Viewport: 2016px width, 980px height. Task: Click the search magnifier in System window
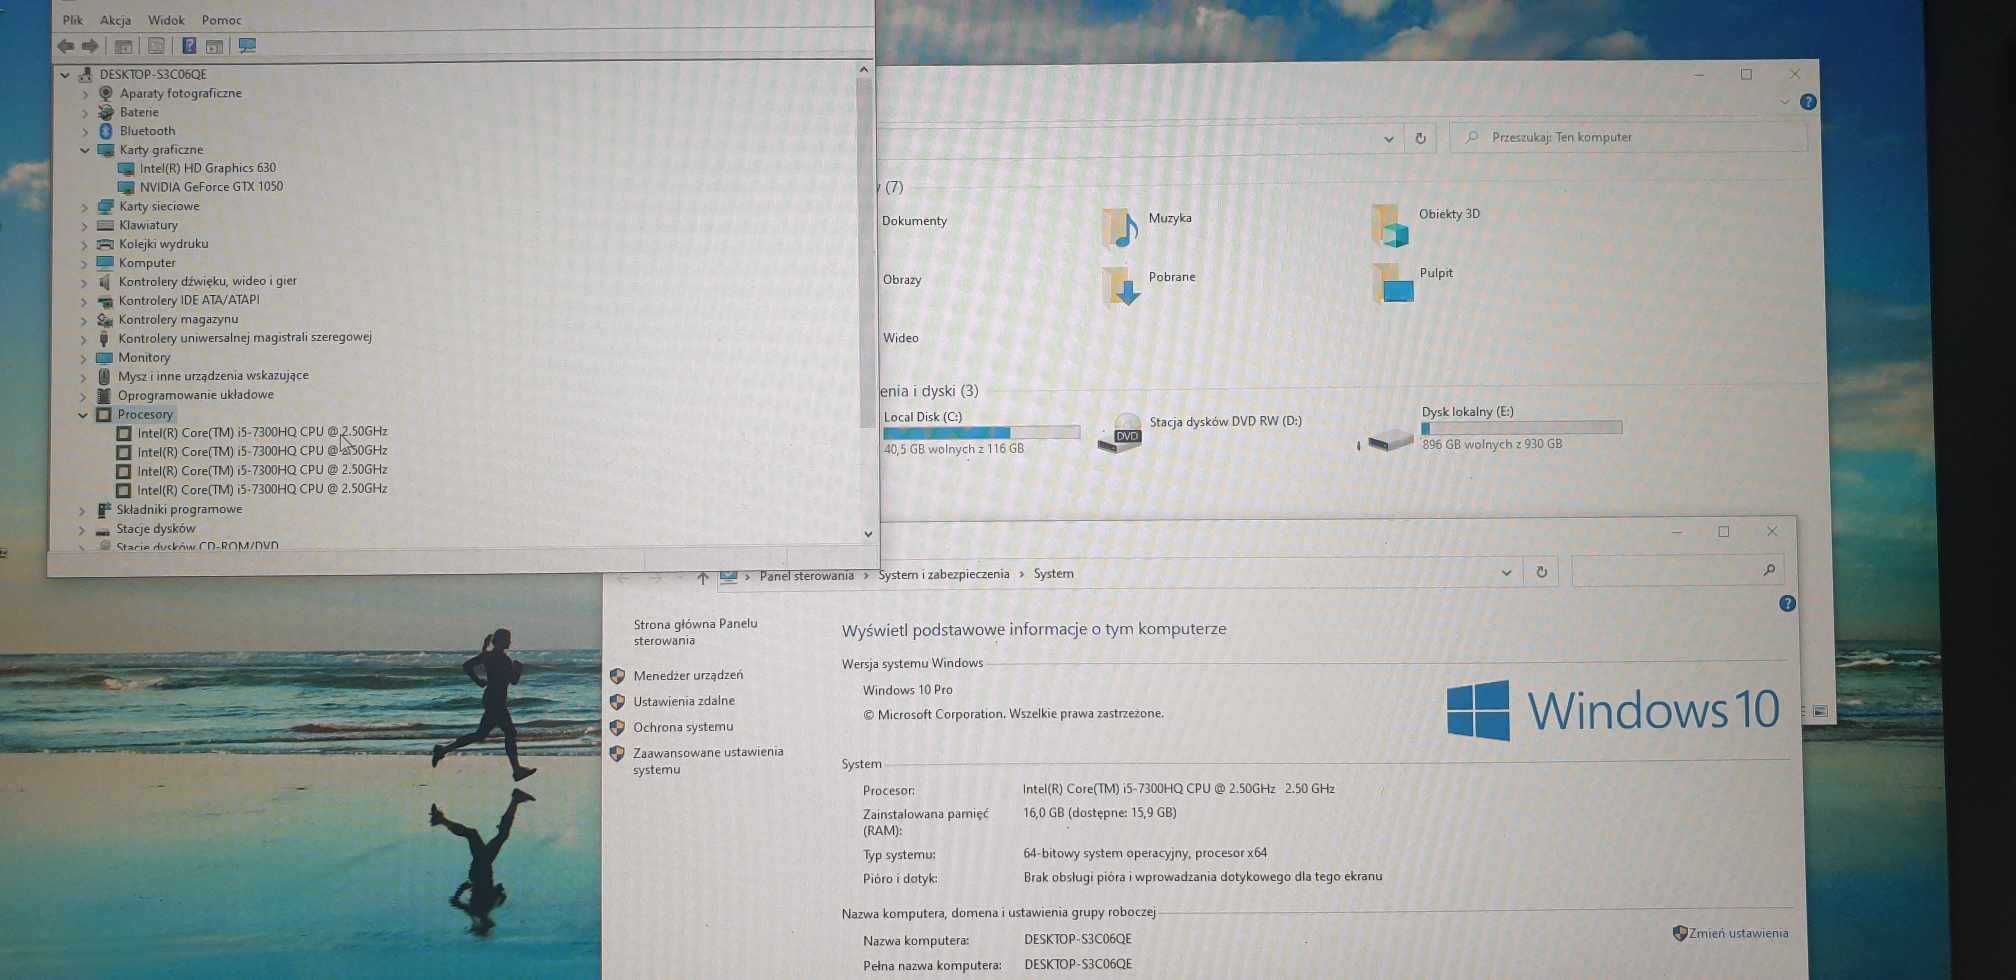[1769, 570]
